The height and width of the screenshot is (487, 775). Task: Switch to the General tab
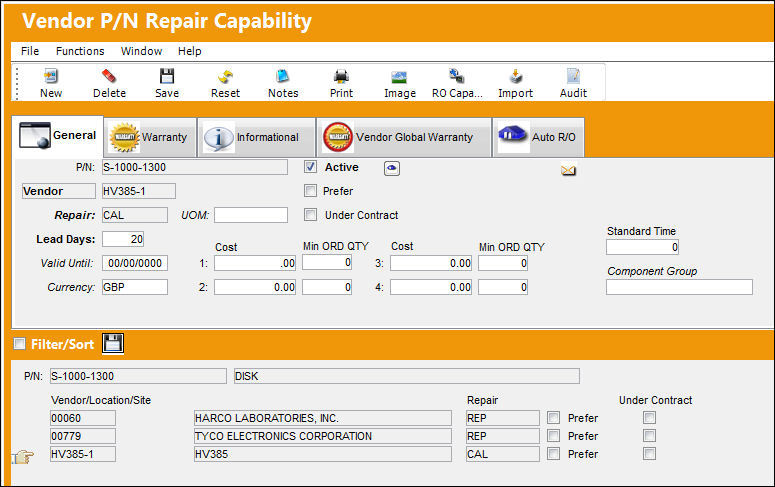pos(58,136)
